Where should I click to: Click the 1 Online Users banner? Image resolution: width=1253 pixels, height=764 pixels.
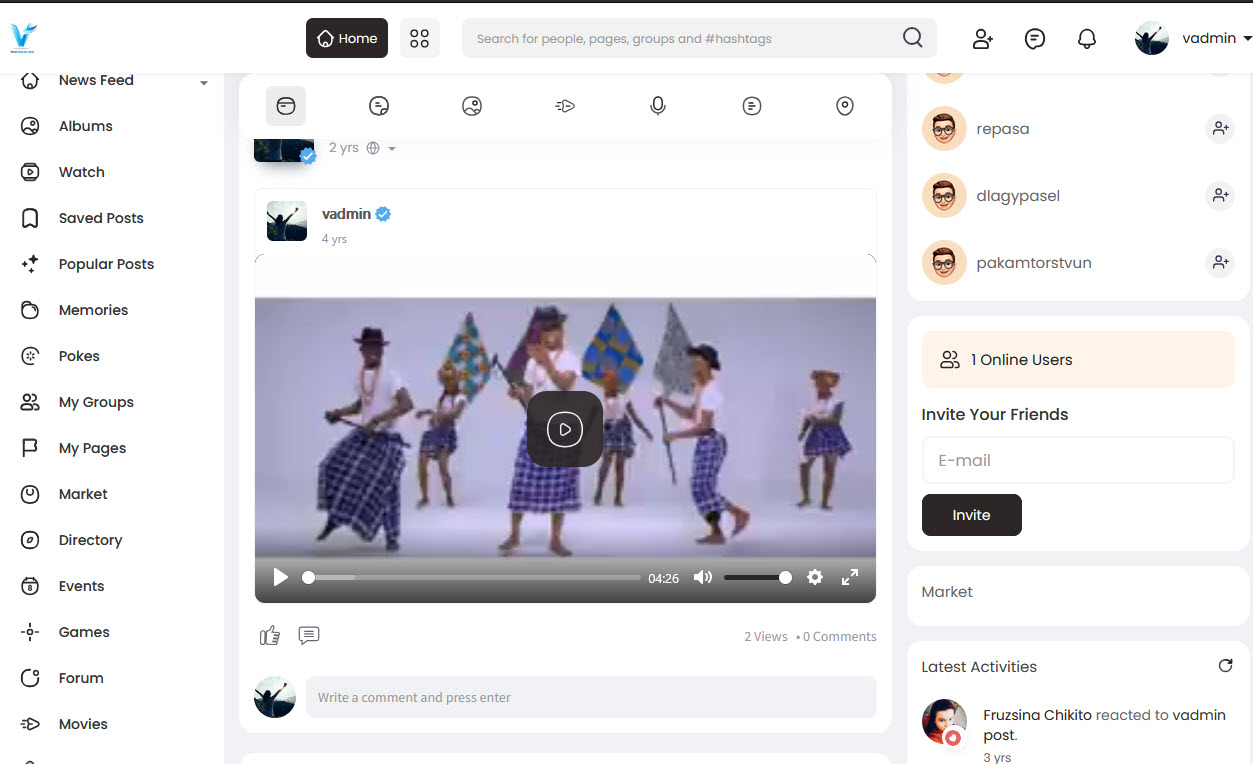pos(1078,360)
